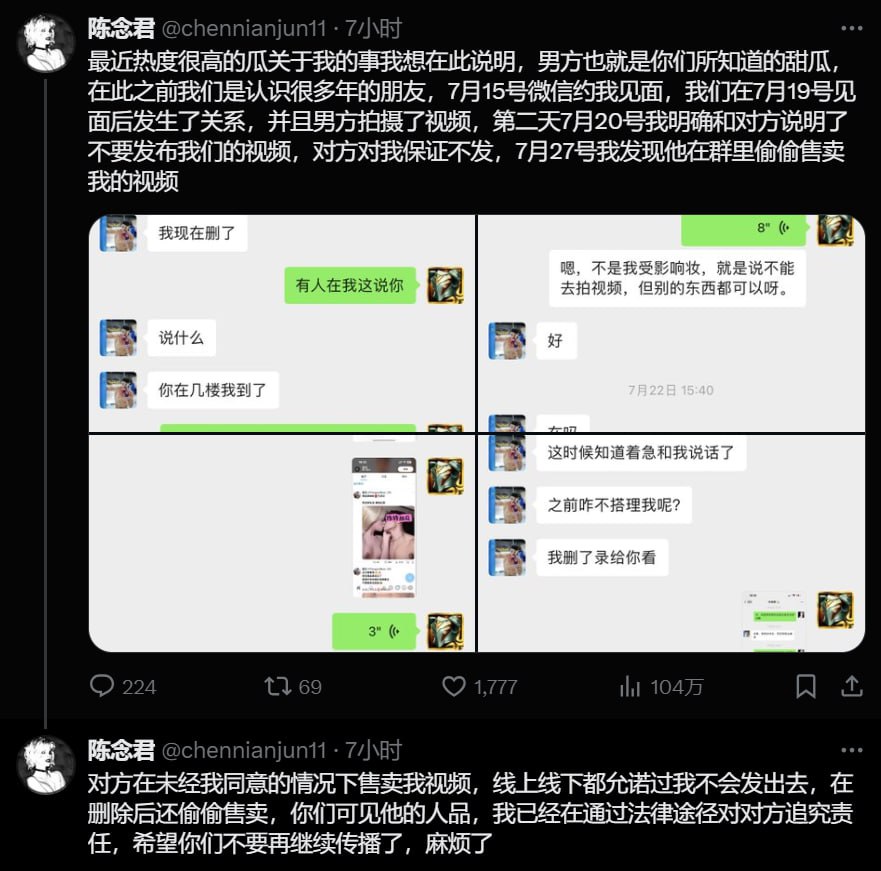Open the reply icon showing 224 comments
Viewport: 881px width, 871px height.
(x=102, y=686)
